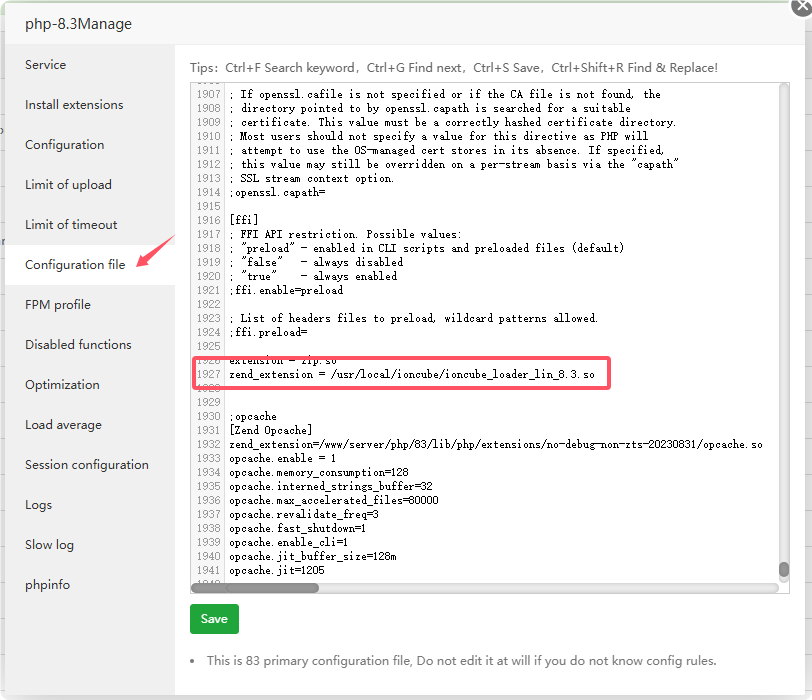Select the Configuration menu item
Viewport: 812px width, 700px height.
[64, 145]
